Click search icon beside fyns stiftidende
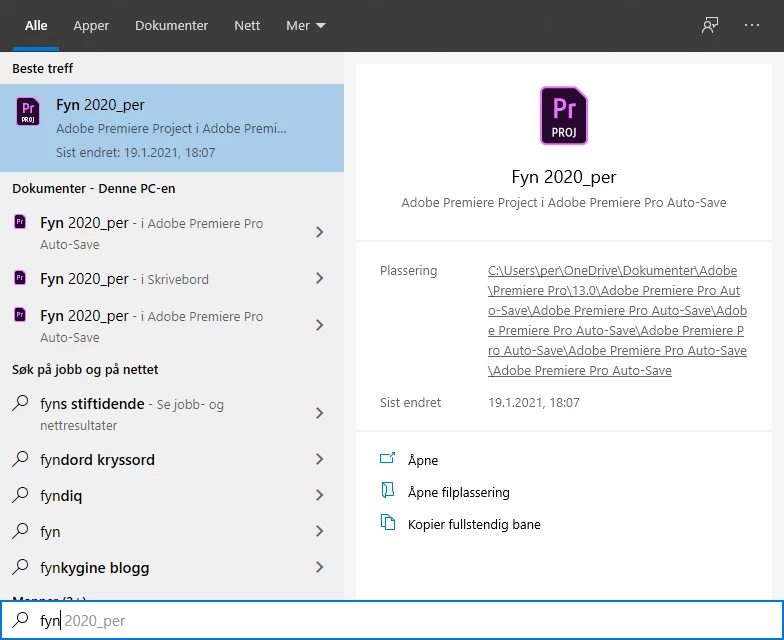784x640 pixels. [20, 403]
